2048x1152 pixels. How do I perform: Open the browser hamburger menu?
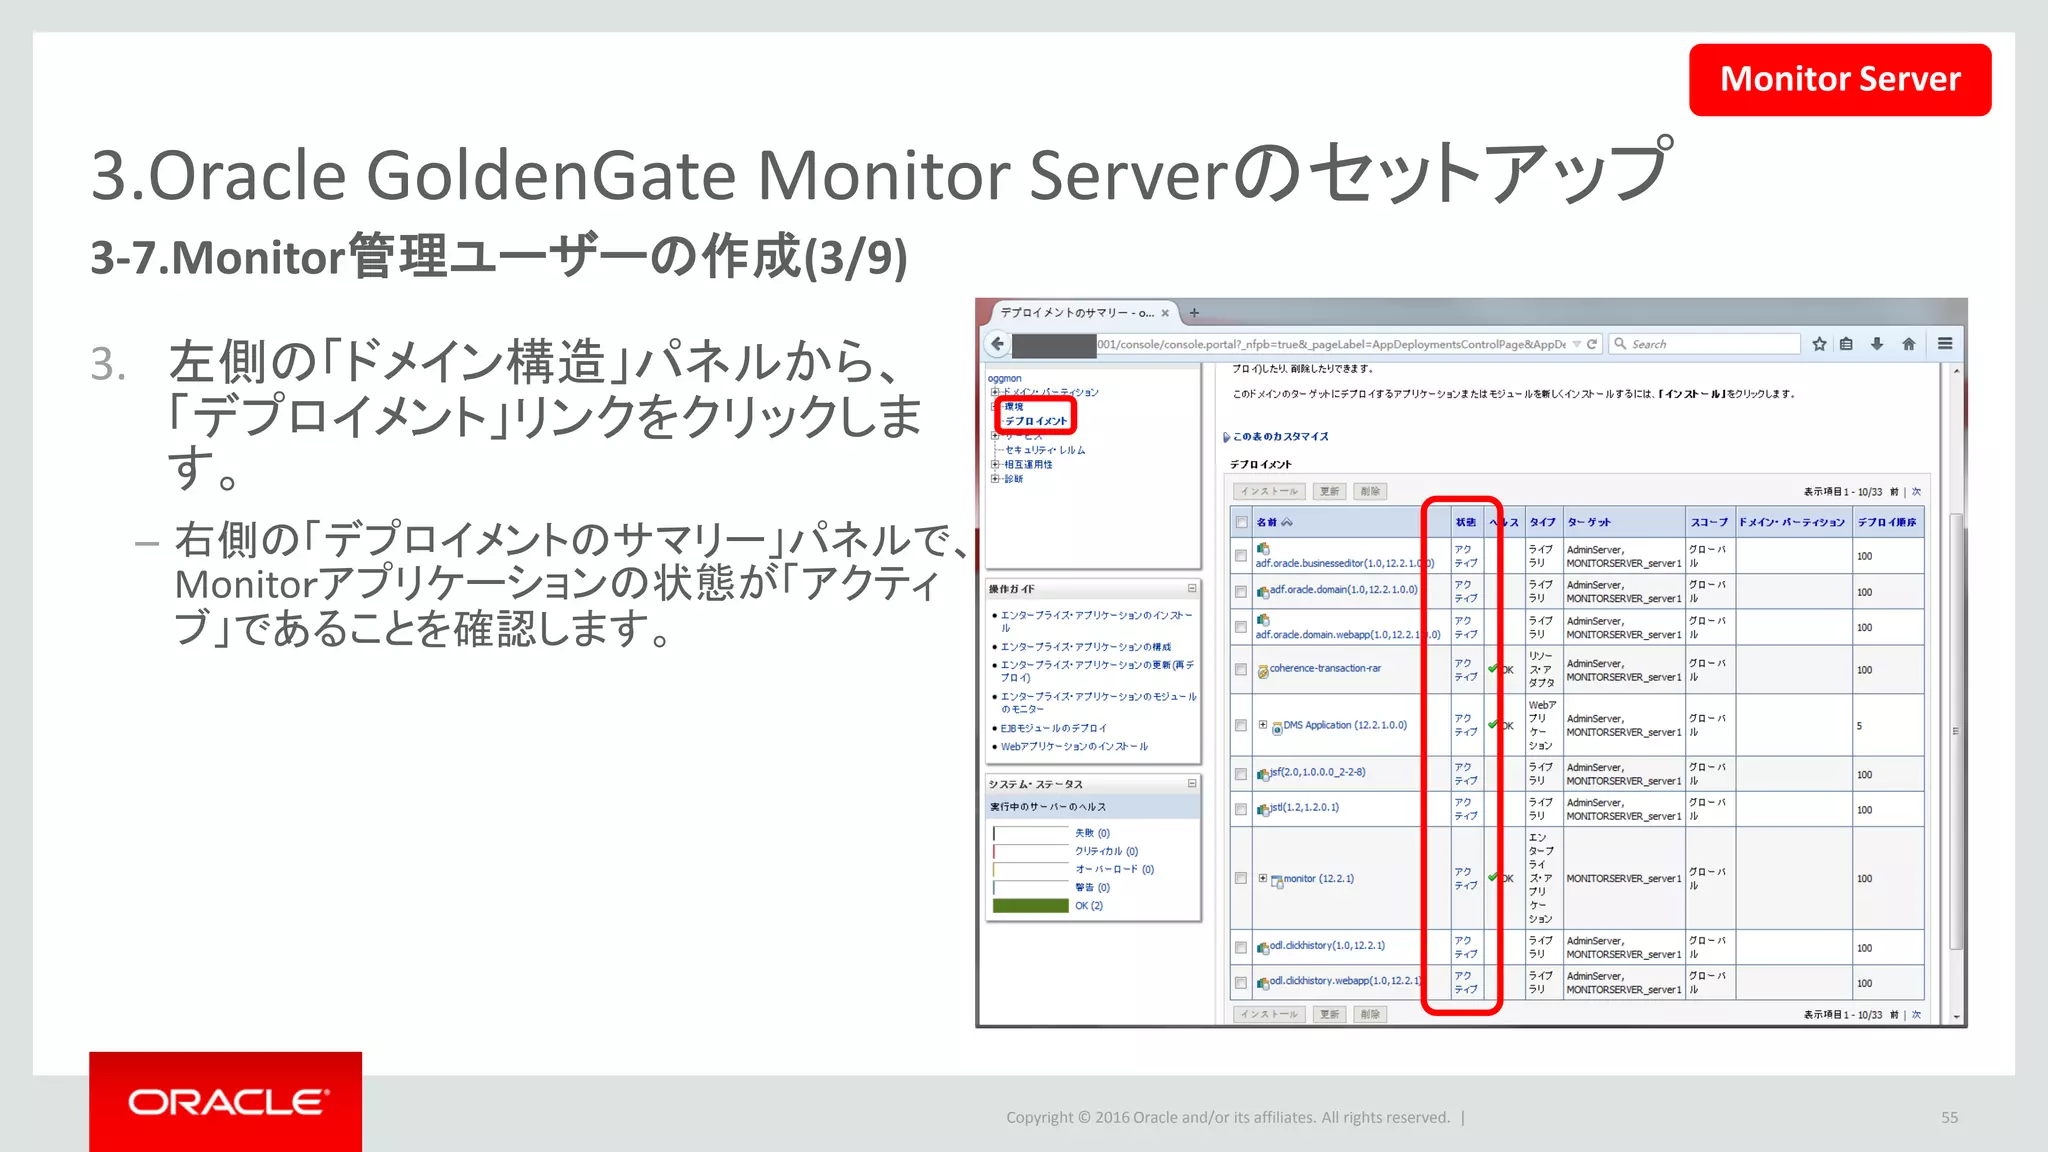coord(1945,344)
